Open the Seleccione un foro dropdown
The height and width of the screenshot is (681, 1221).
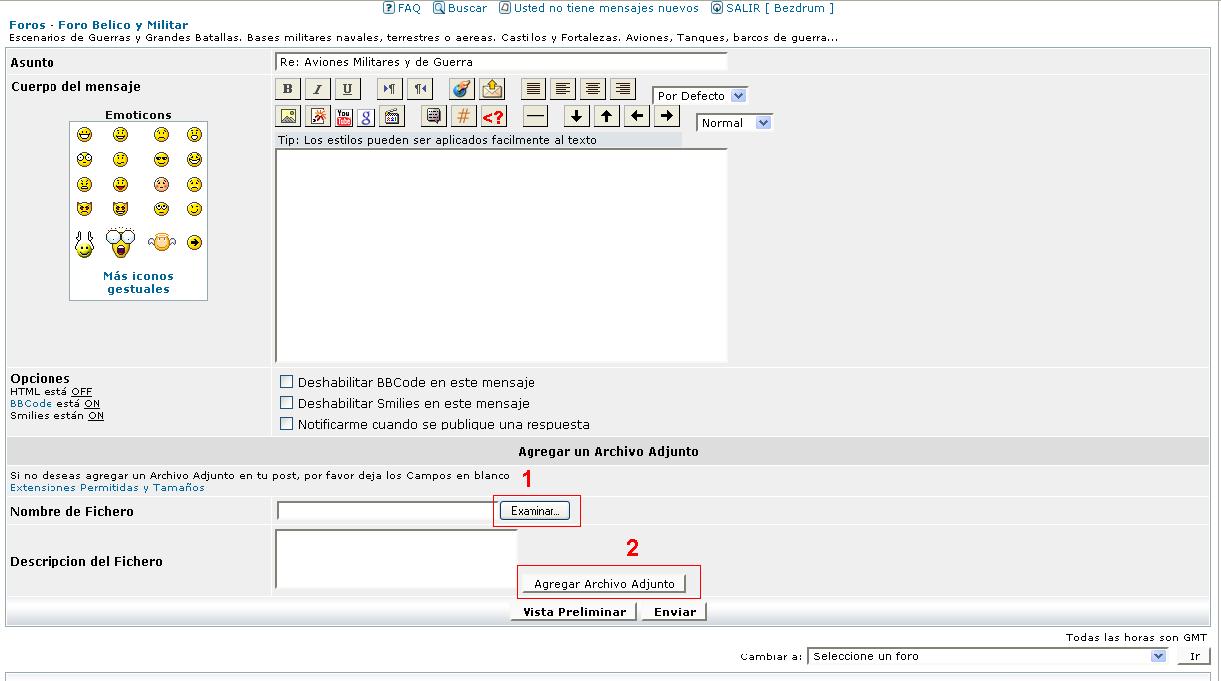point(987,656)
